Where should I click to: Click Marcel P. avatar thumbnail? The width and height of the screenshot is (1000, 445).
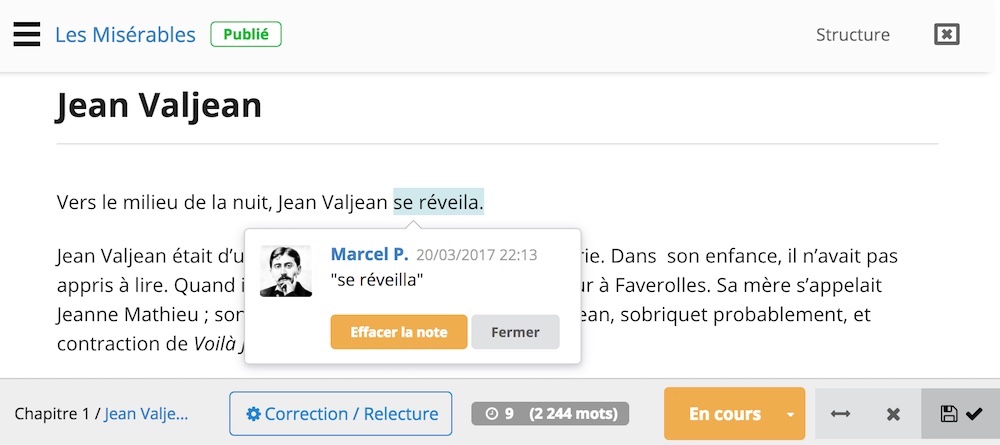286,271
